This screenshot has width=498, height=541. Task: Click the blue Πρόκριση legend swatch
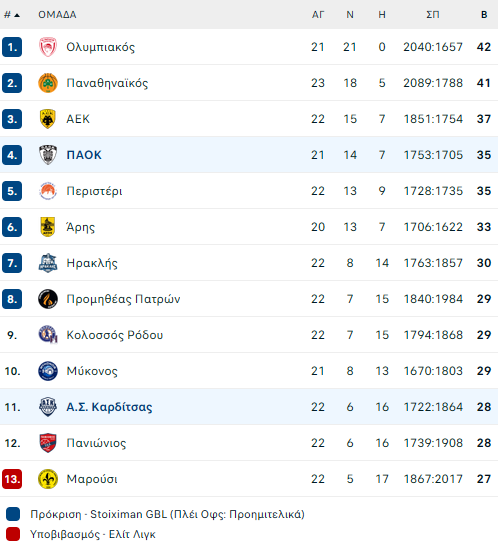coord(13,514)
